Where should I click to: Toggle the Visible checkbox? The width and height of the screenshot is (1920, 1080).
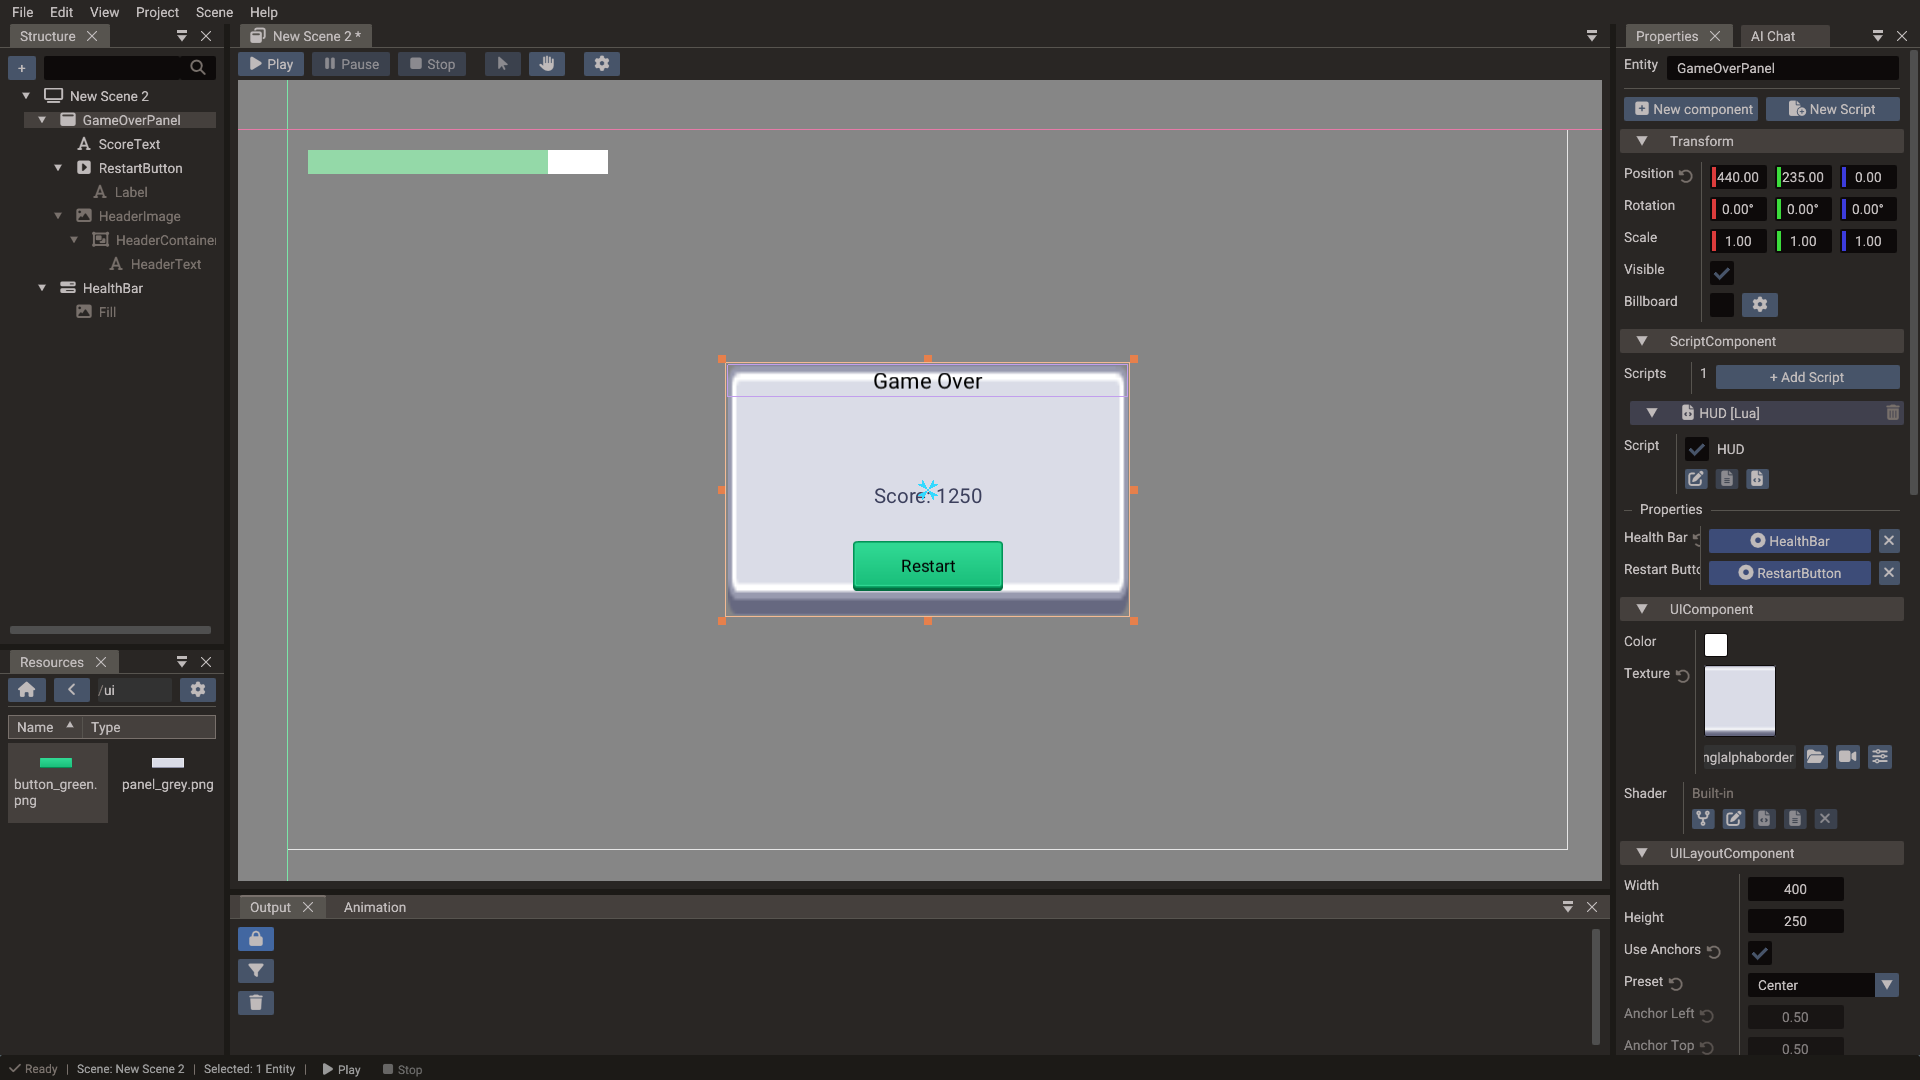pos(1722,273)
